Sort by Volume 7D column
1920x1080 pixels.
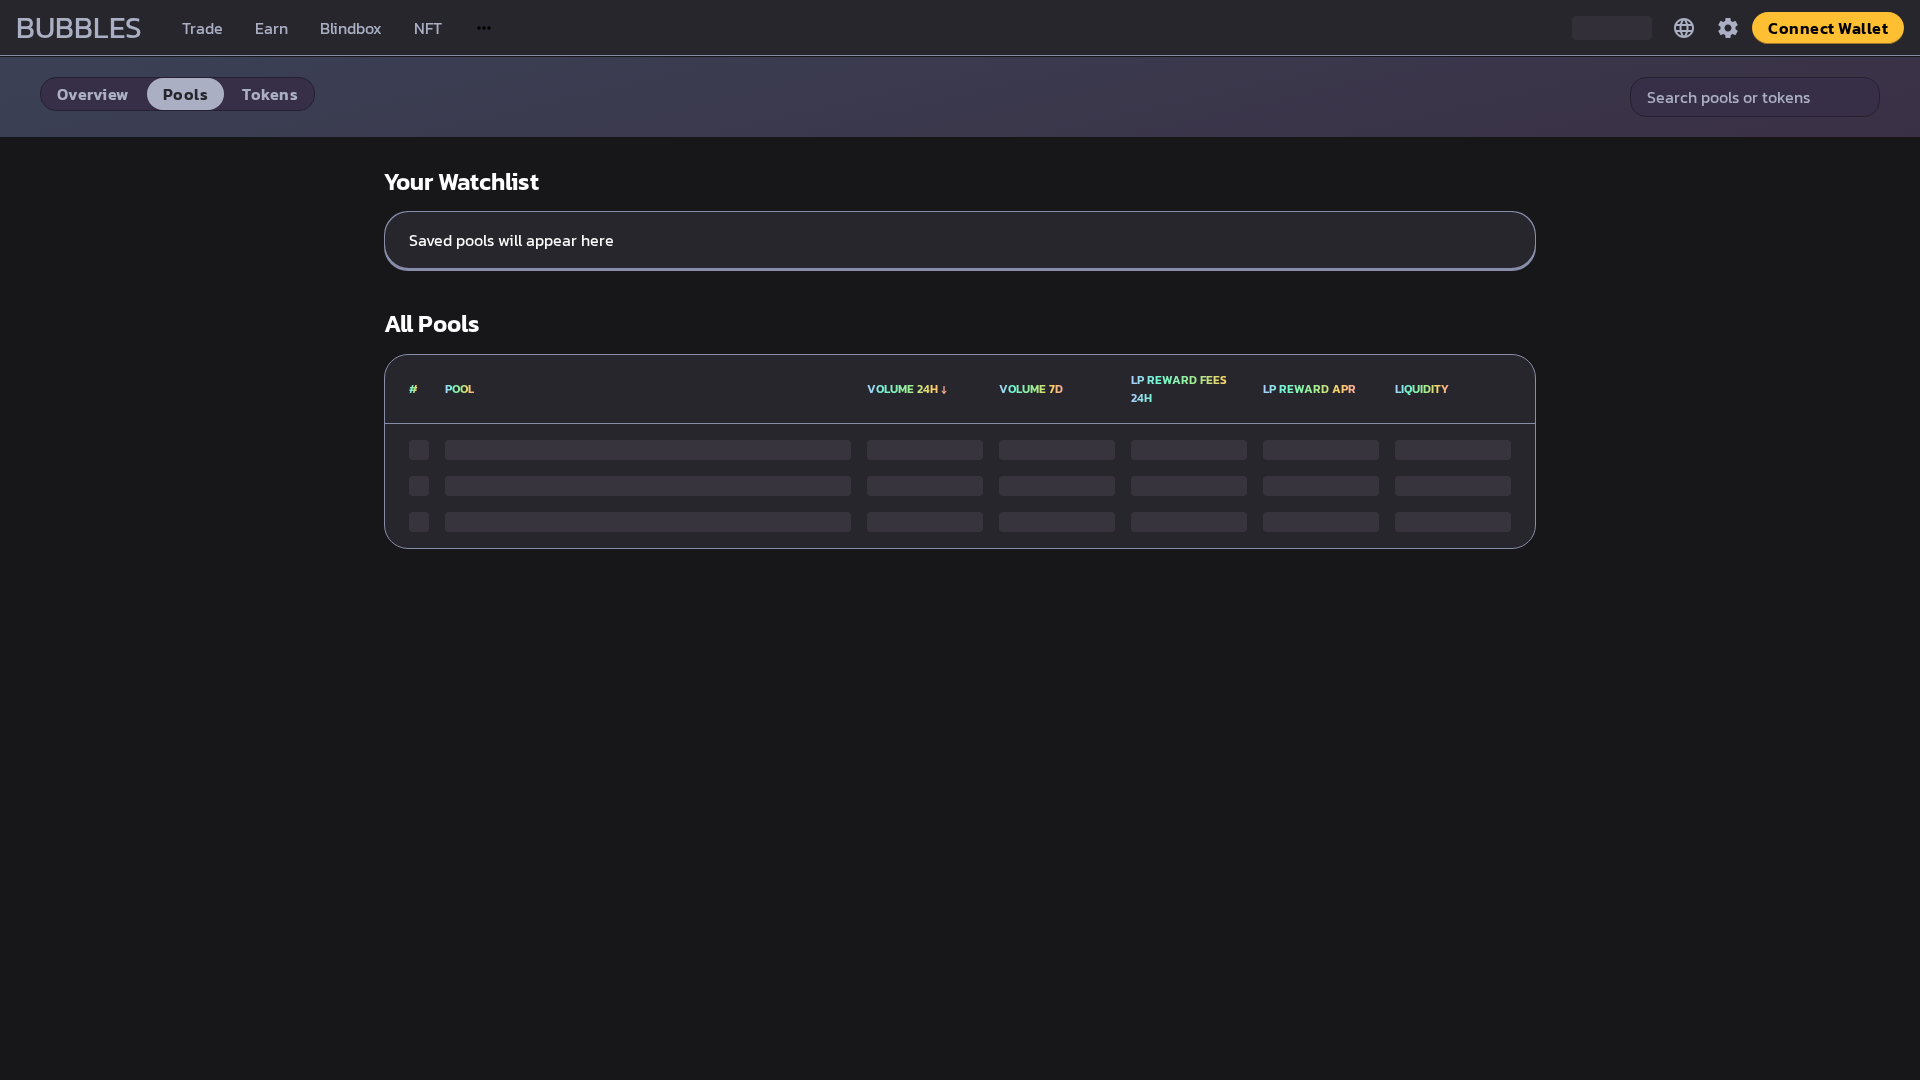coord(1031,389)
